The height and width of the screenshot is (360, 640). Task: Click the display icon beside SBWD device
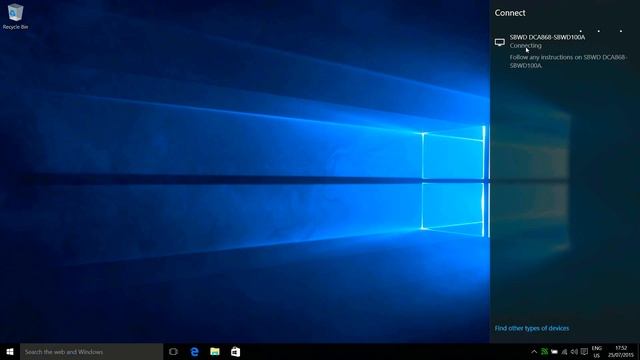500,42
